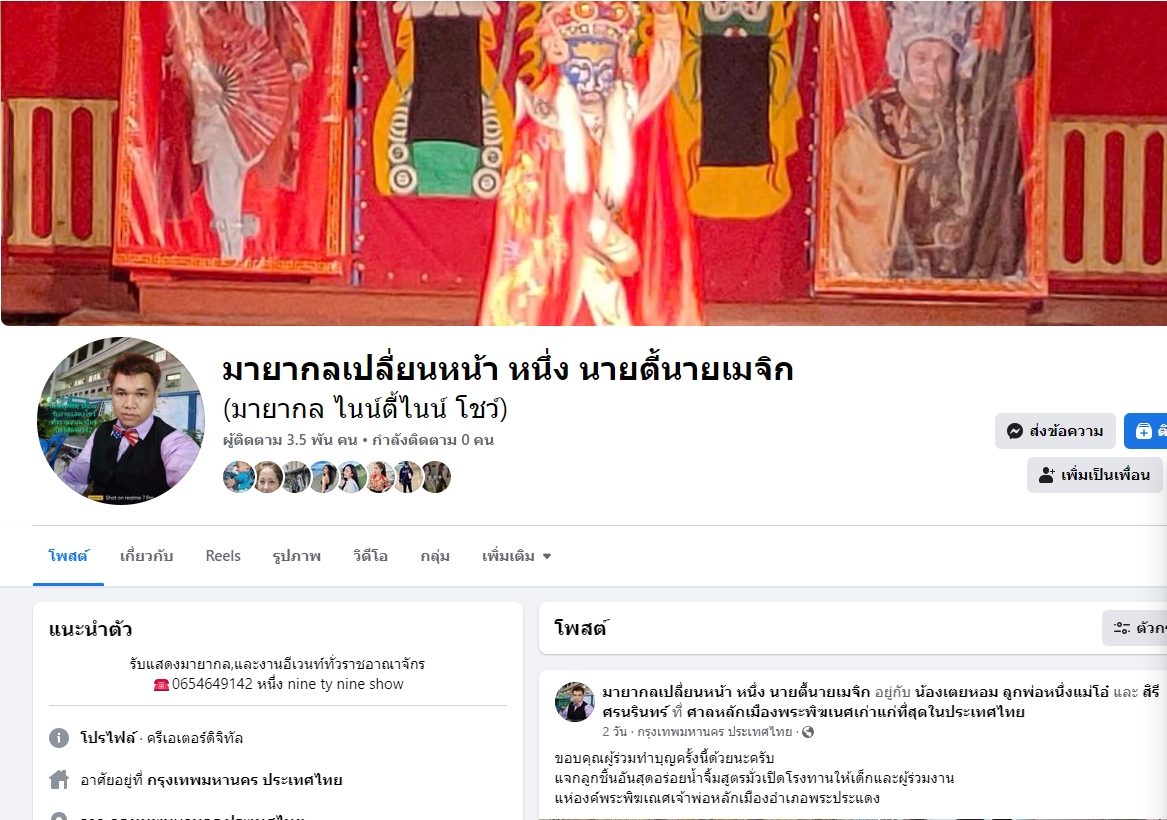Open the large circular profile picture
1167x820 pixels.
click(x=121, y=420)
